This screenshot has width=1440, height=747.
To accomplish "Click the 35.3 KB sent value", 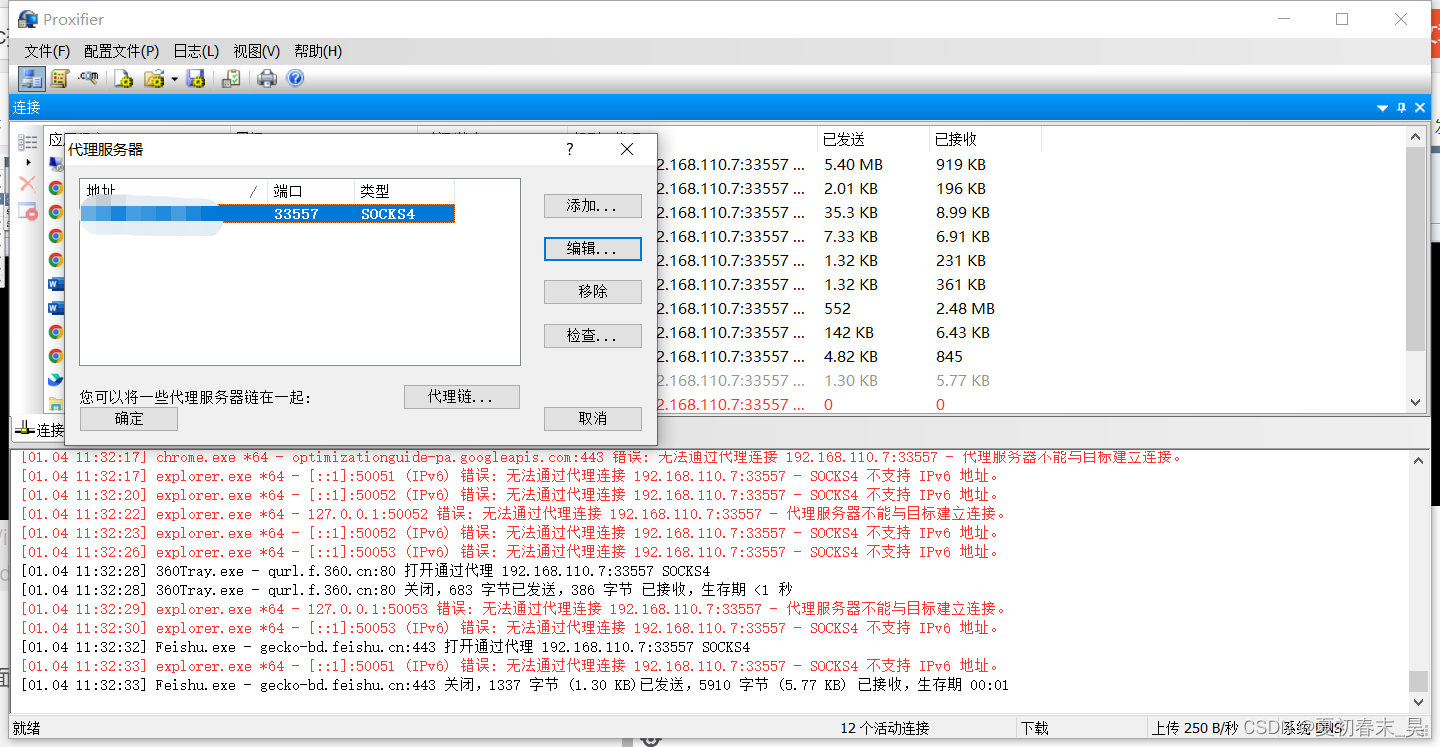I will point(850,212).
